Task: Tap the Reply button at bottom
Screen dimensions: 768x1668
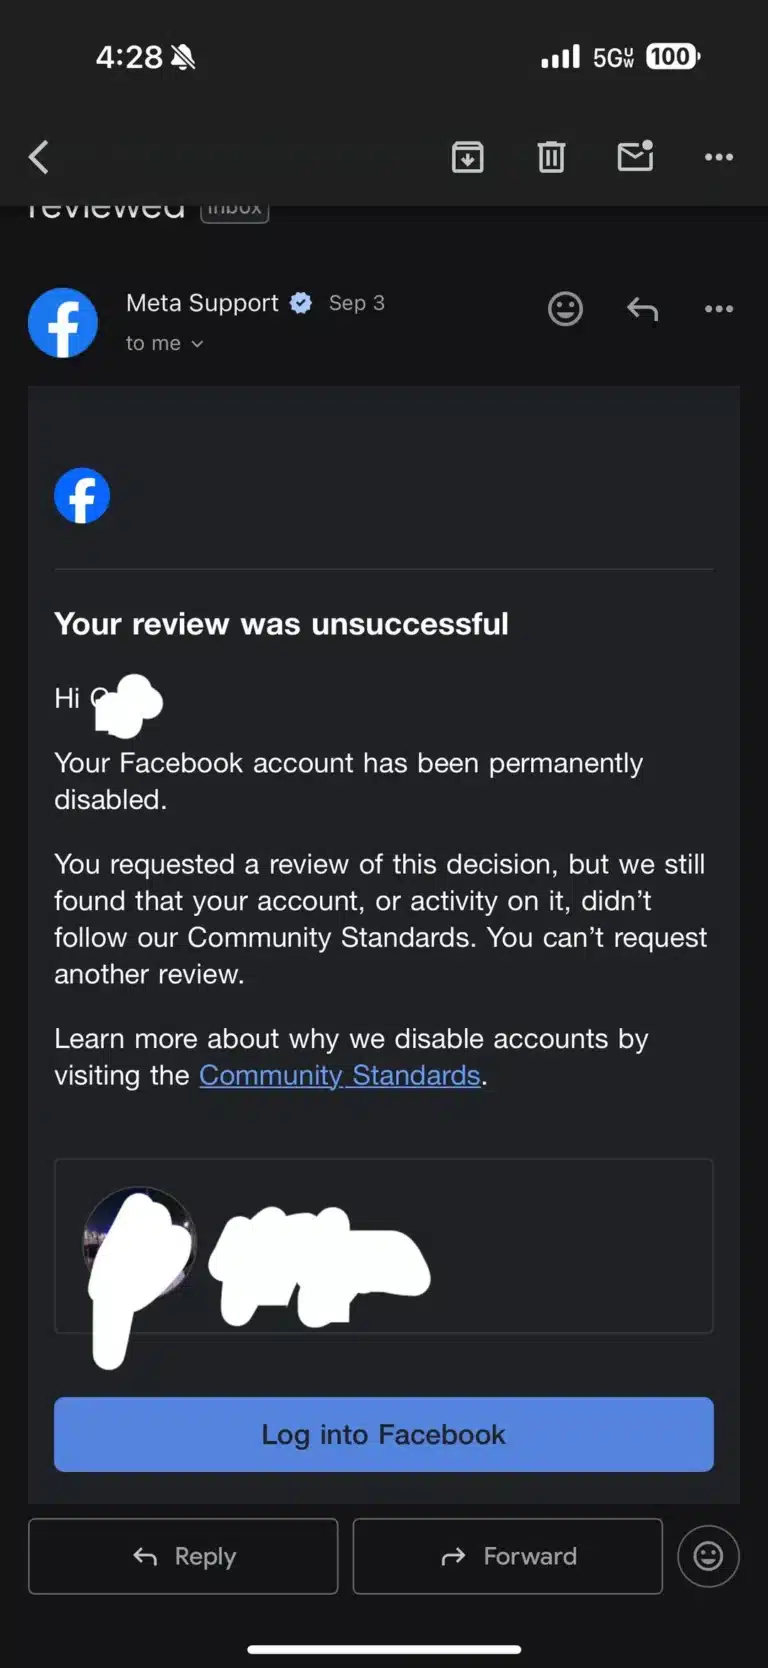Action: pyautogui.click(x=183, y=1556)
